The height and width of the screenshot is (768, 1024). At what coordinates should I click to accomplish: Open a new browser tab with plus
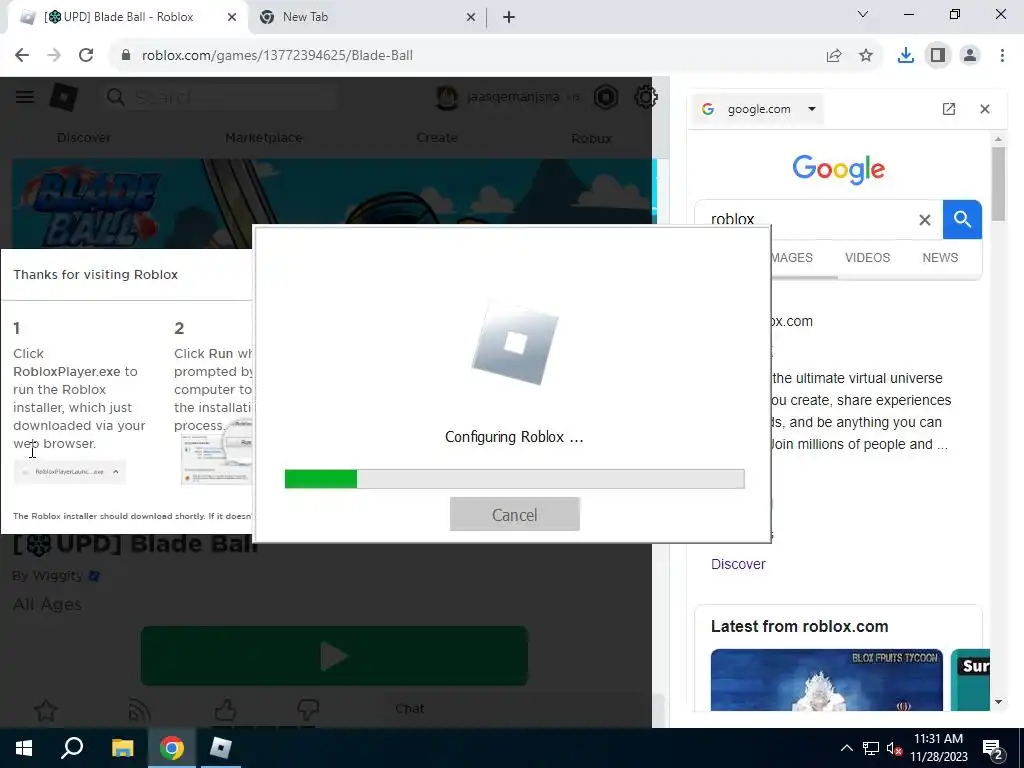(x=509, y=18)
